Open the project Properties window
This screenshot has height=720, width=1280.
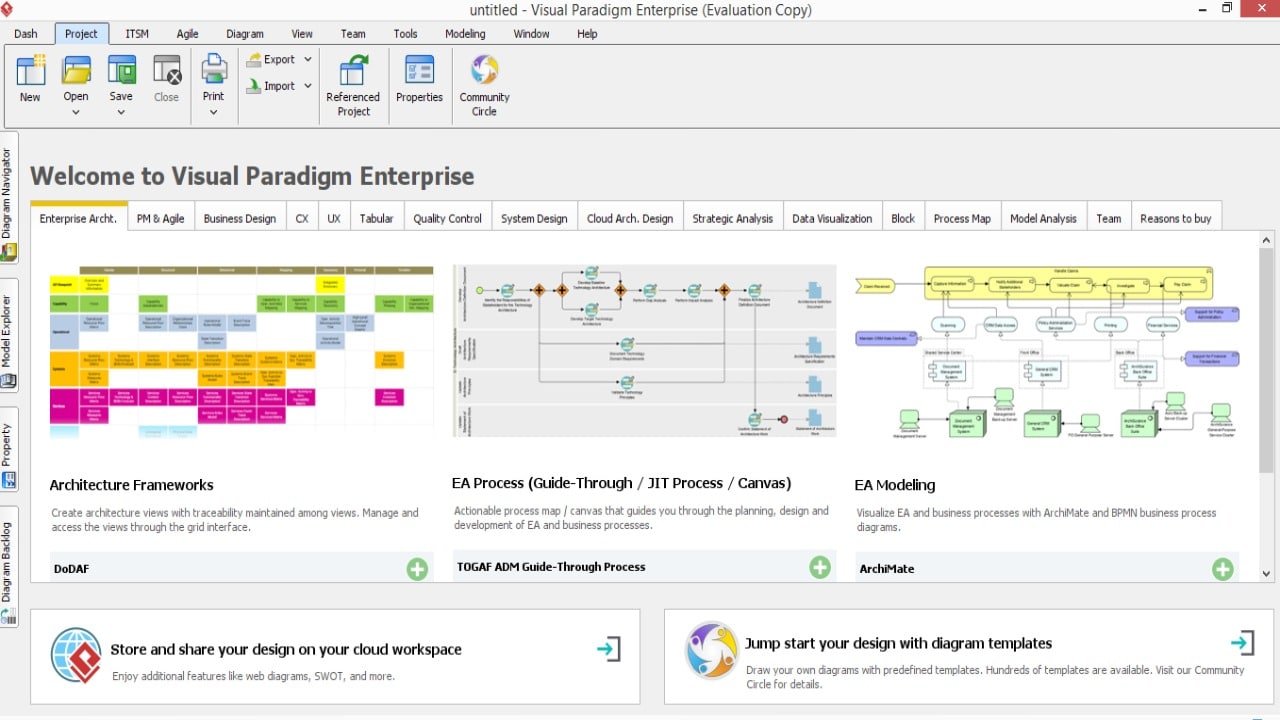click(418, 80)
